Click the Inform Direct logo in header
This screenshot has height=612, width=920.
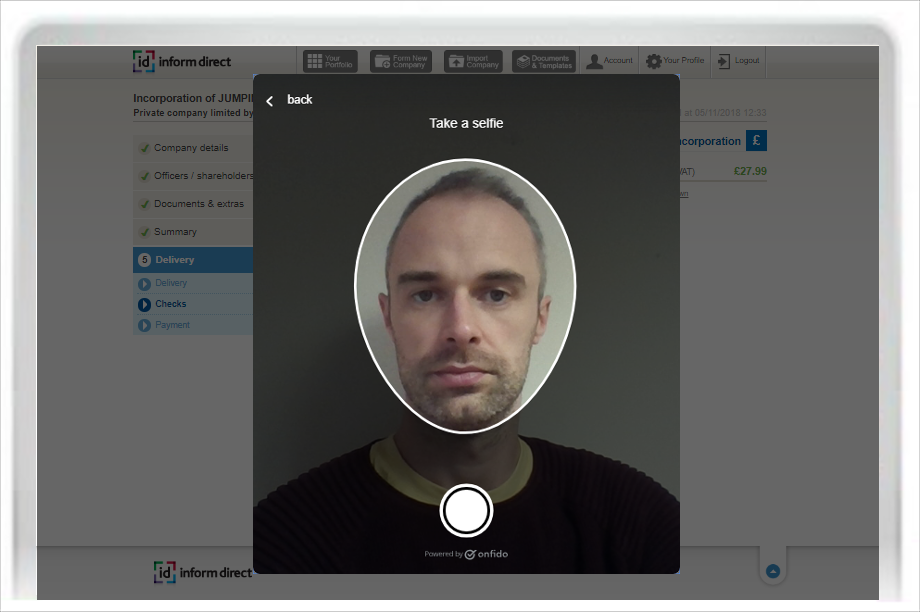pyautogui.click(x=182, y=61)
